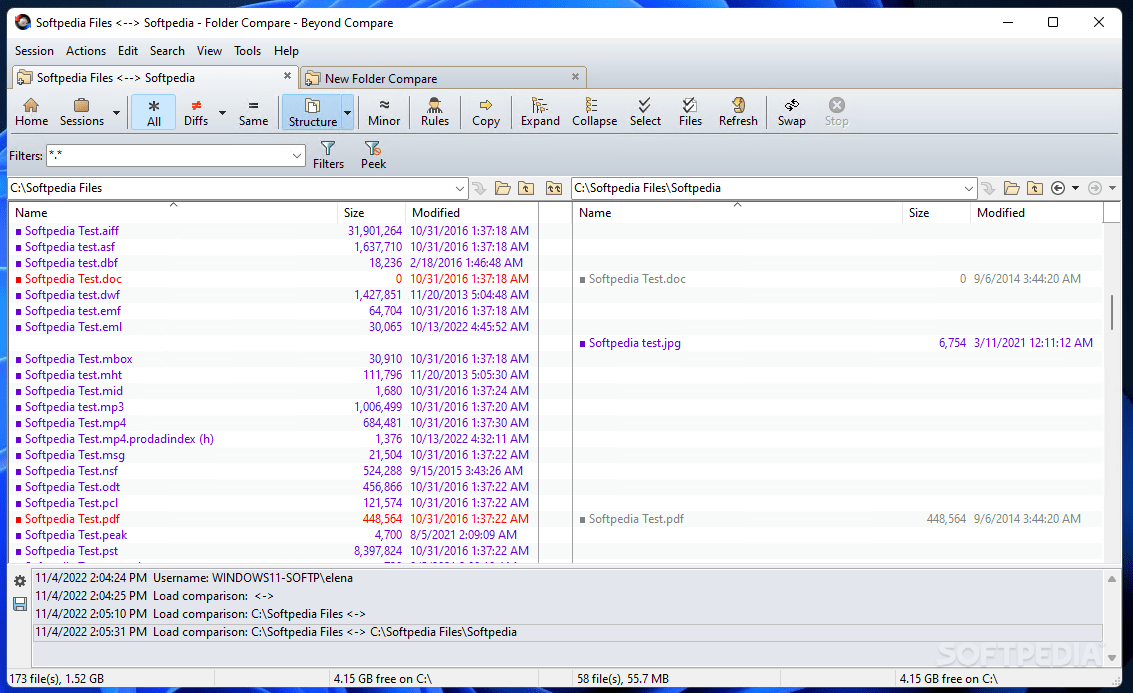Open the Help menu

tap(286, 51)
